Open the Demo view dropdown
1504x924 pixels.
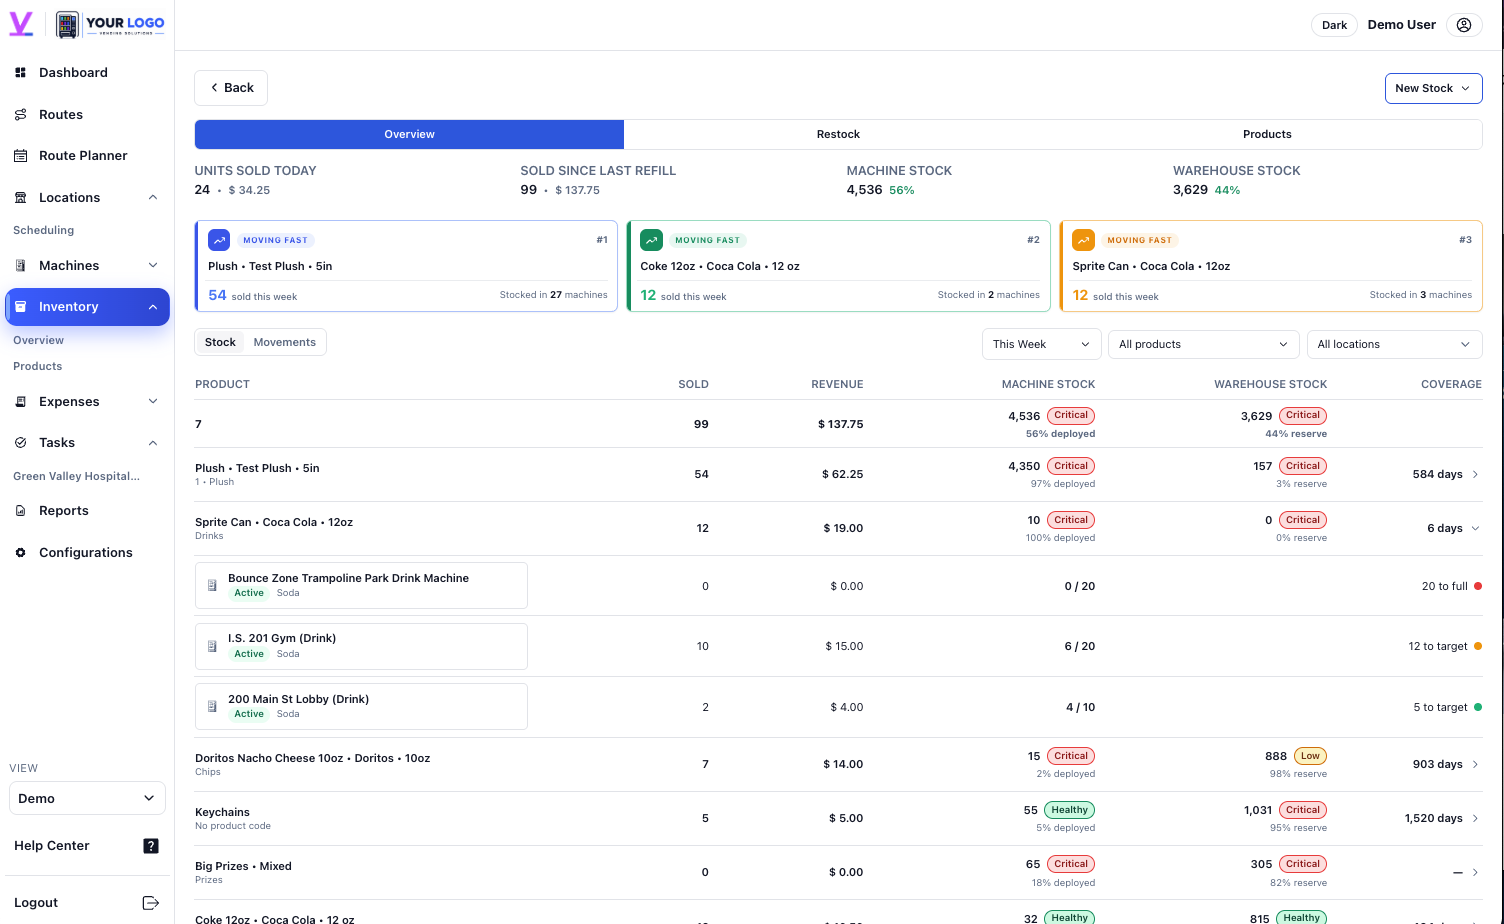click(x=87, y=799)
